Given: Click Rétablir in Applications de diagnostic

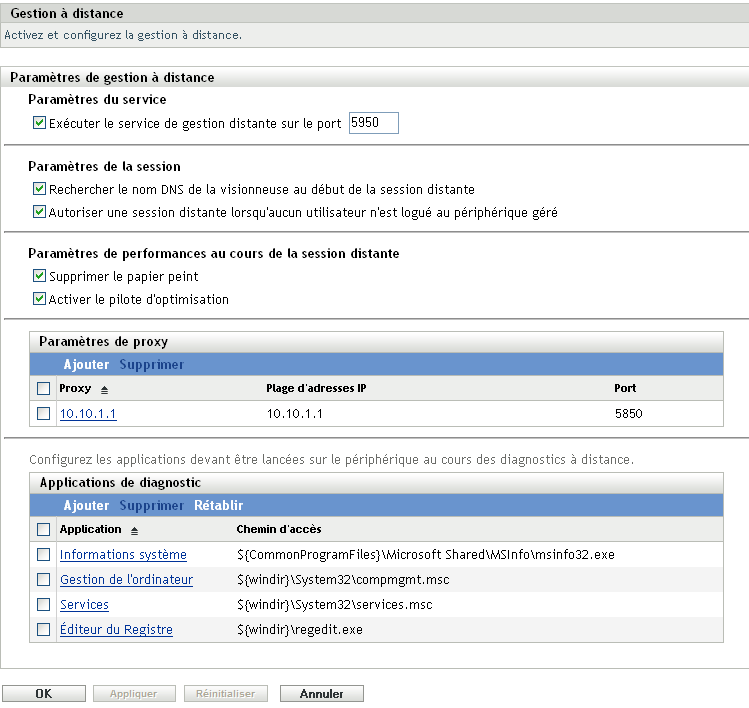Looking at the screenshot, I should [x=218, y=505].
